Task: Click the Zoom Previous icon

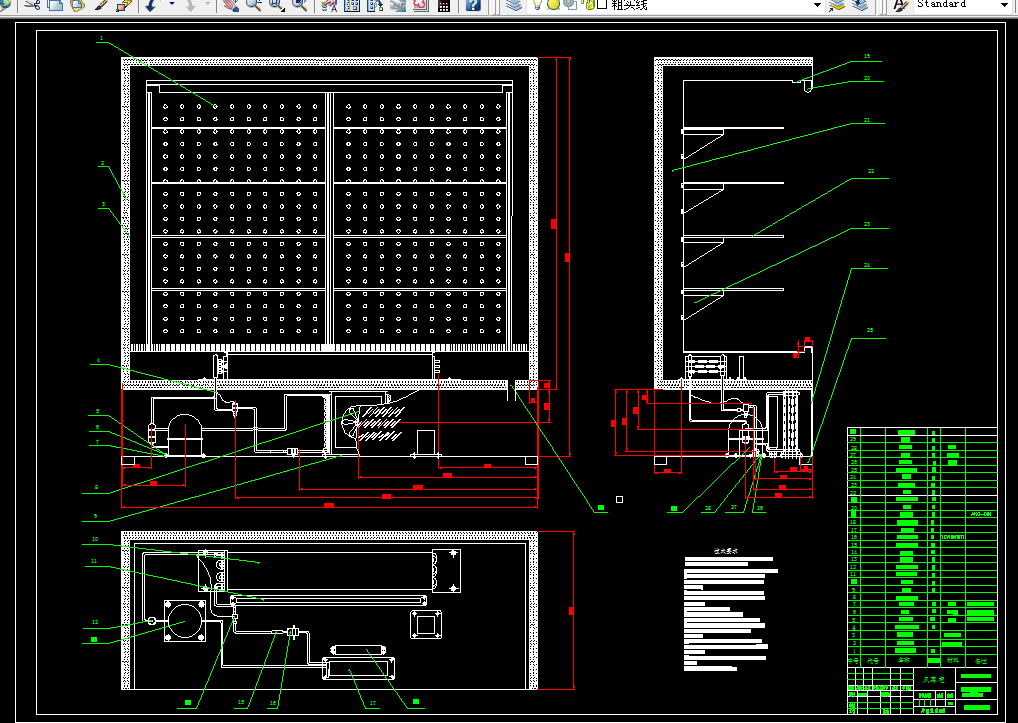Action: (299, 5)
